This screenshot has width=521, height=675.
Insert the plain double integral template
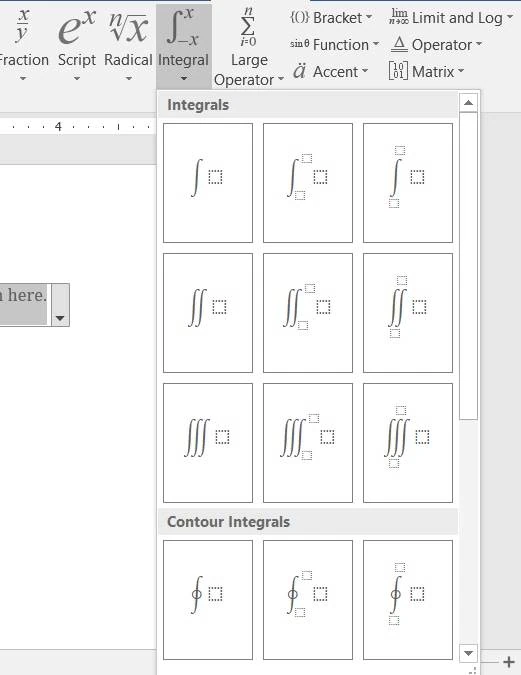click(208, 313)
